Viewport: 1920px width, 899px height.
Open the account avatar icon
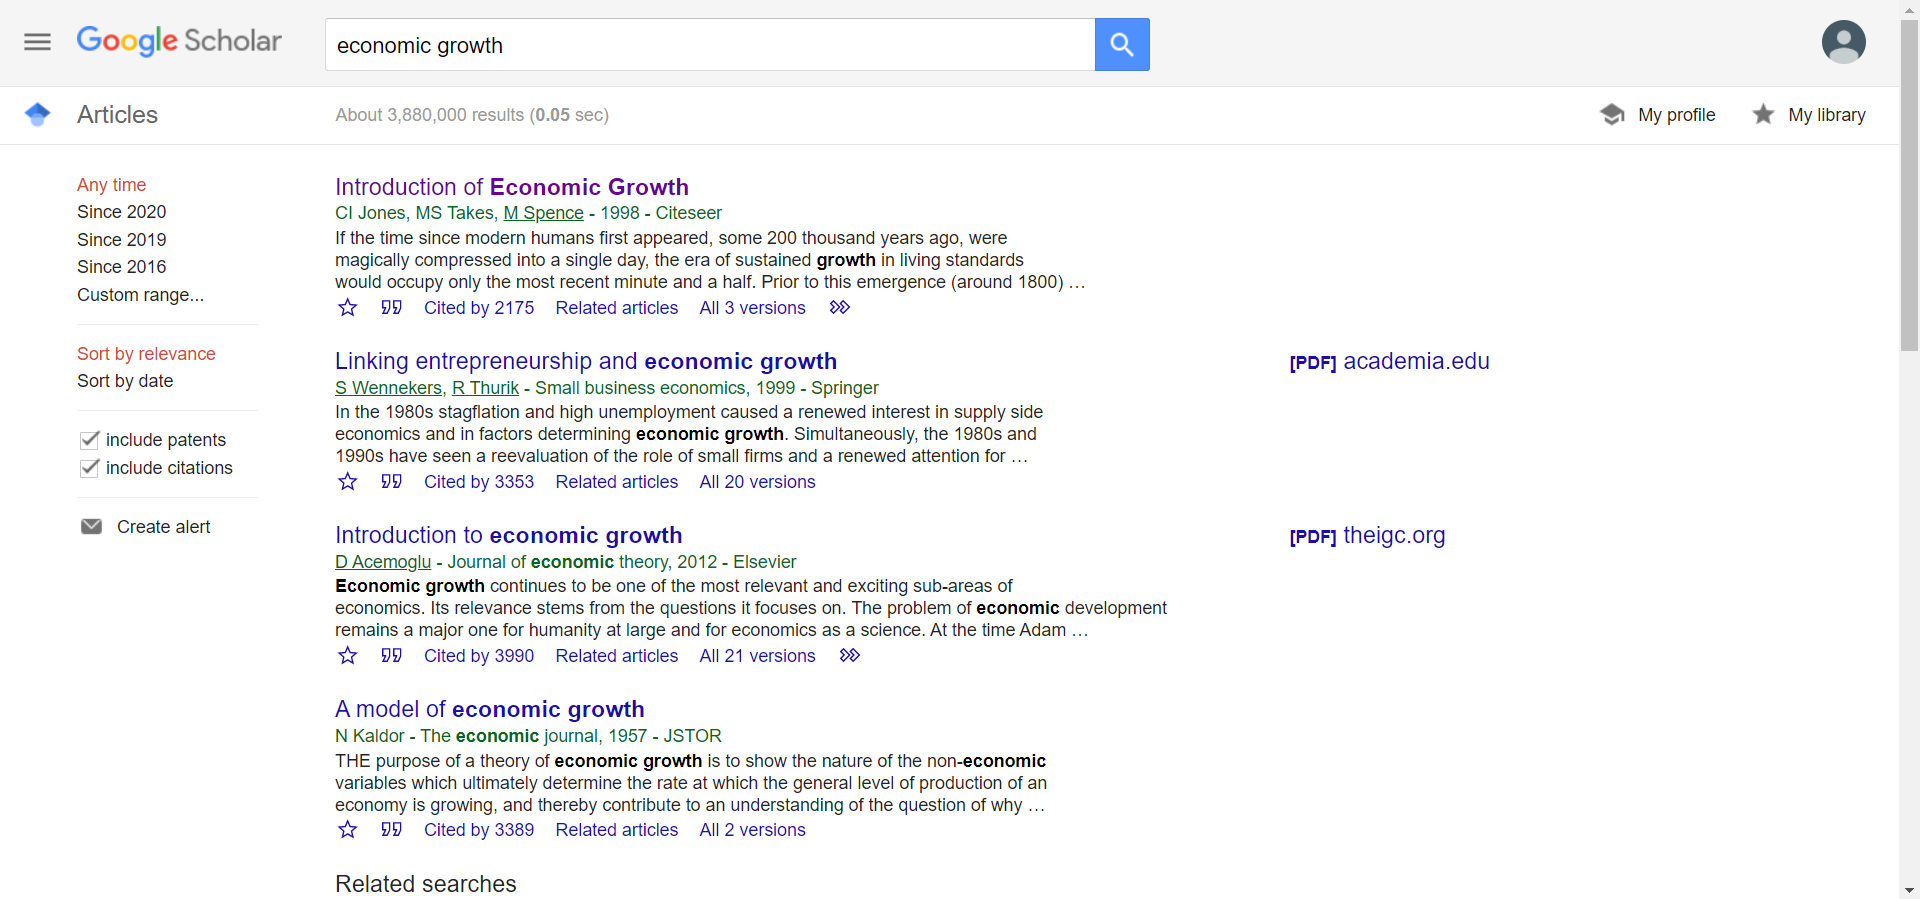point(1843,42)
